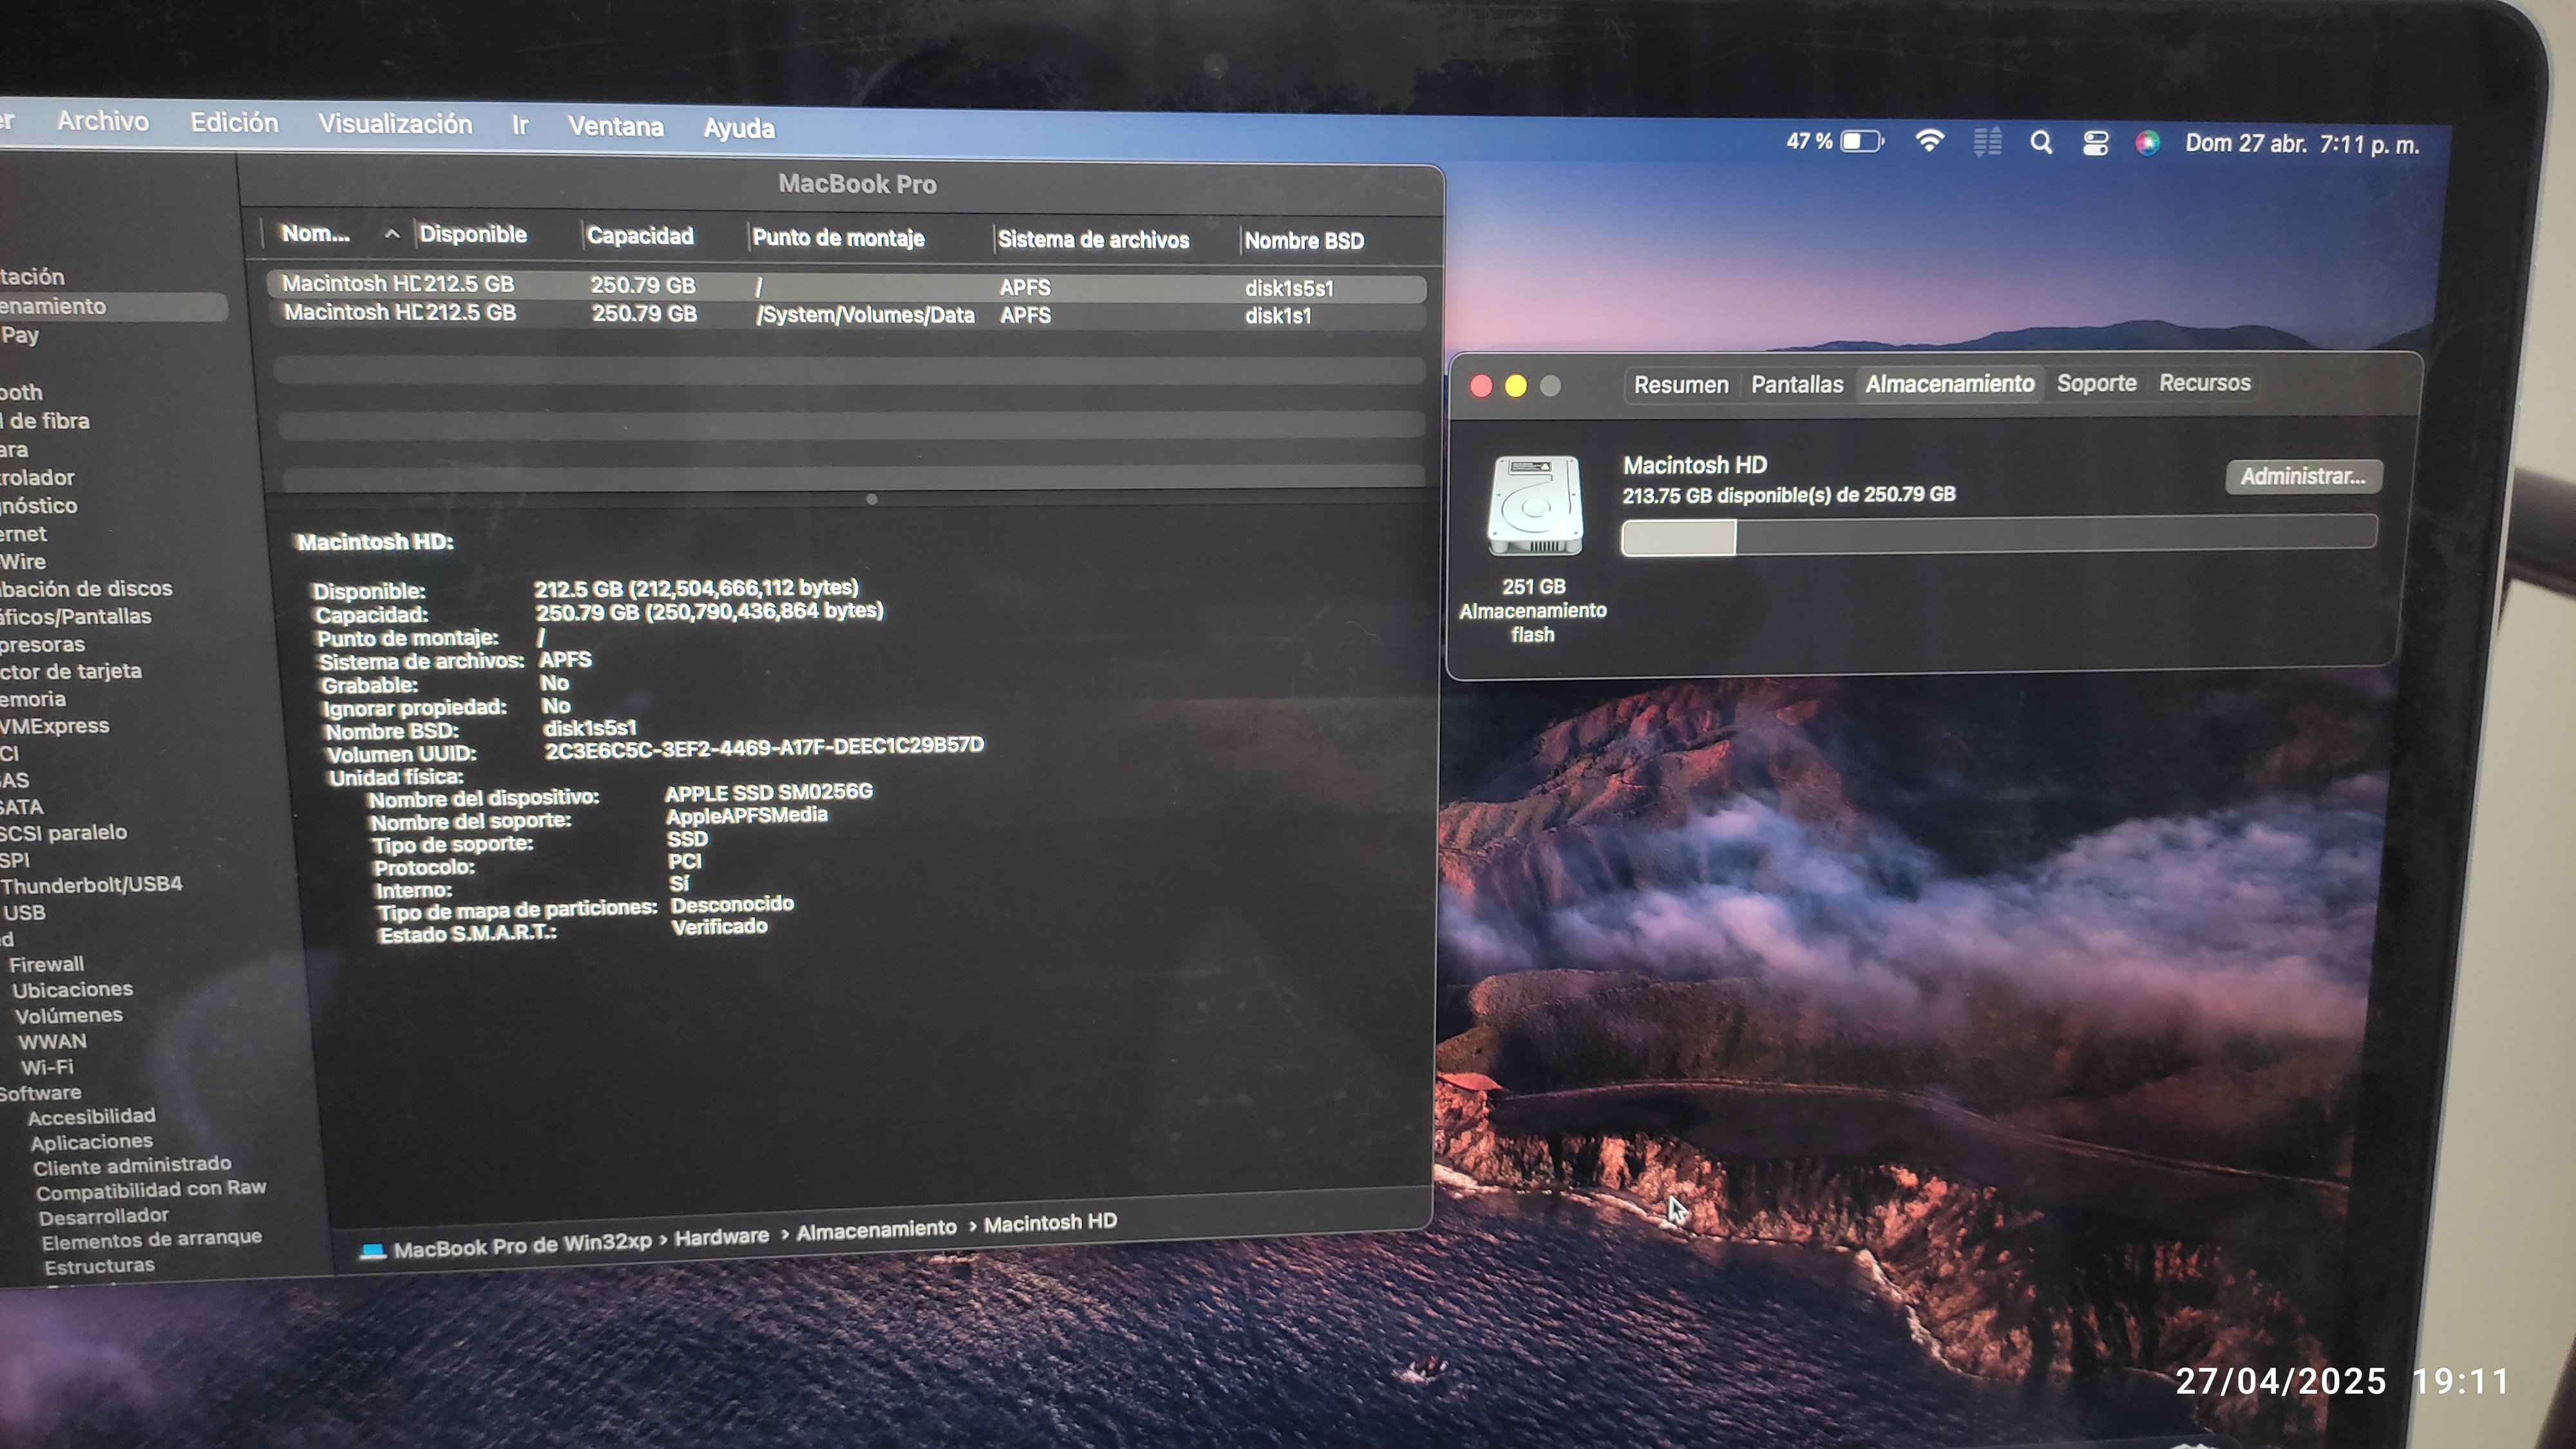Select SCSI paralelo in the sidebar
This screenshot has height=1449, width=2576.
coord(63,833)
